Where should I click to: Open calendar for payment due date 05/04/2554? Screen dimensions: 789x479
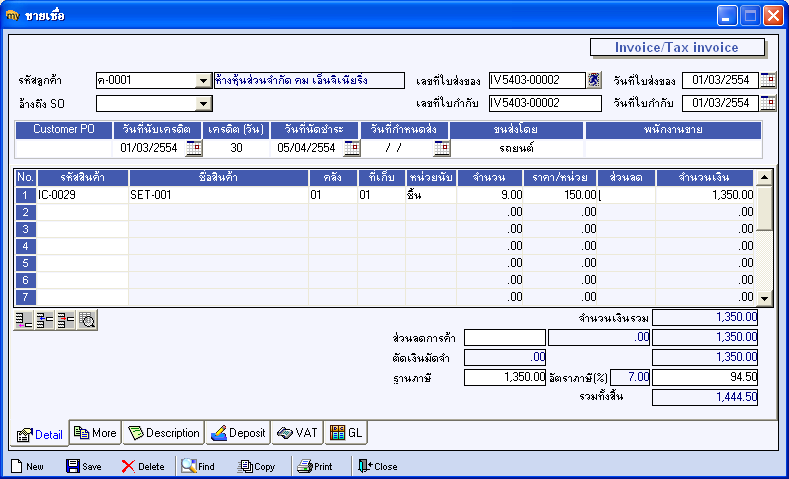click(352, 148)
